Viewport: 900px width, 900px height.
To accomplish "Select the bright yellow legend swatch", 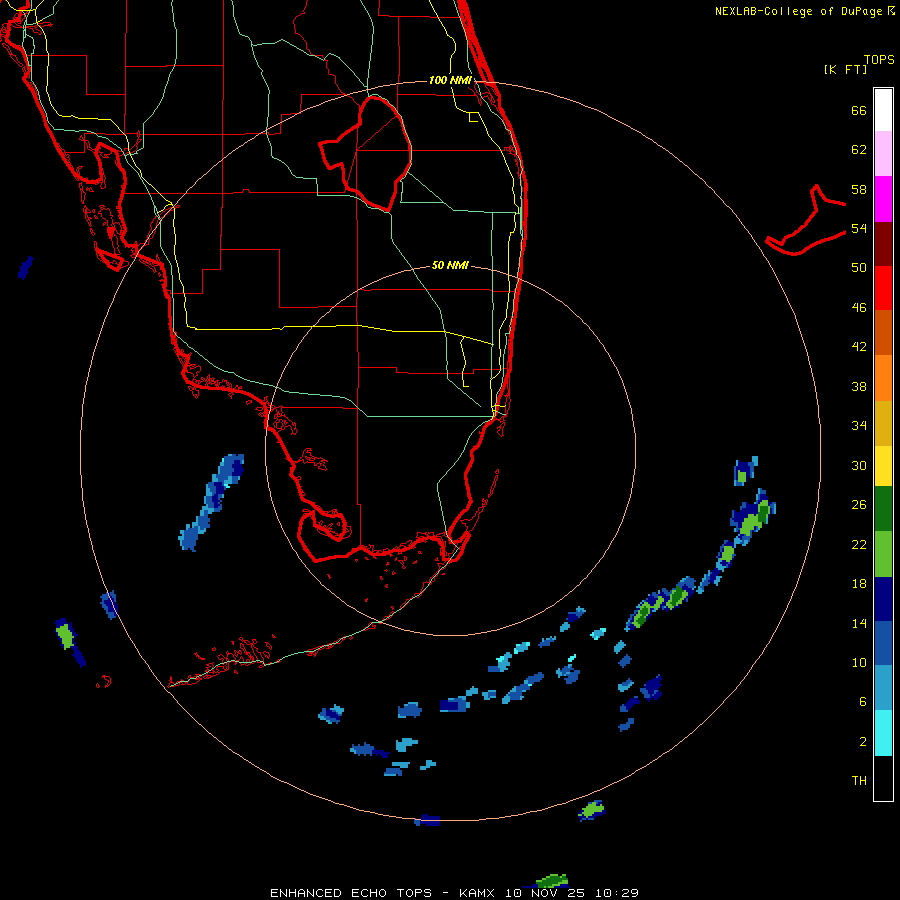I will coord(883,466).
